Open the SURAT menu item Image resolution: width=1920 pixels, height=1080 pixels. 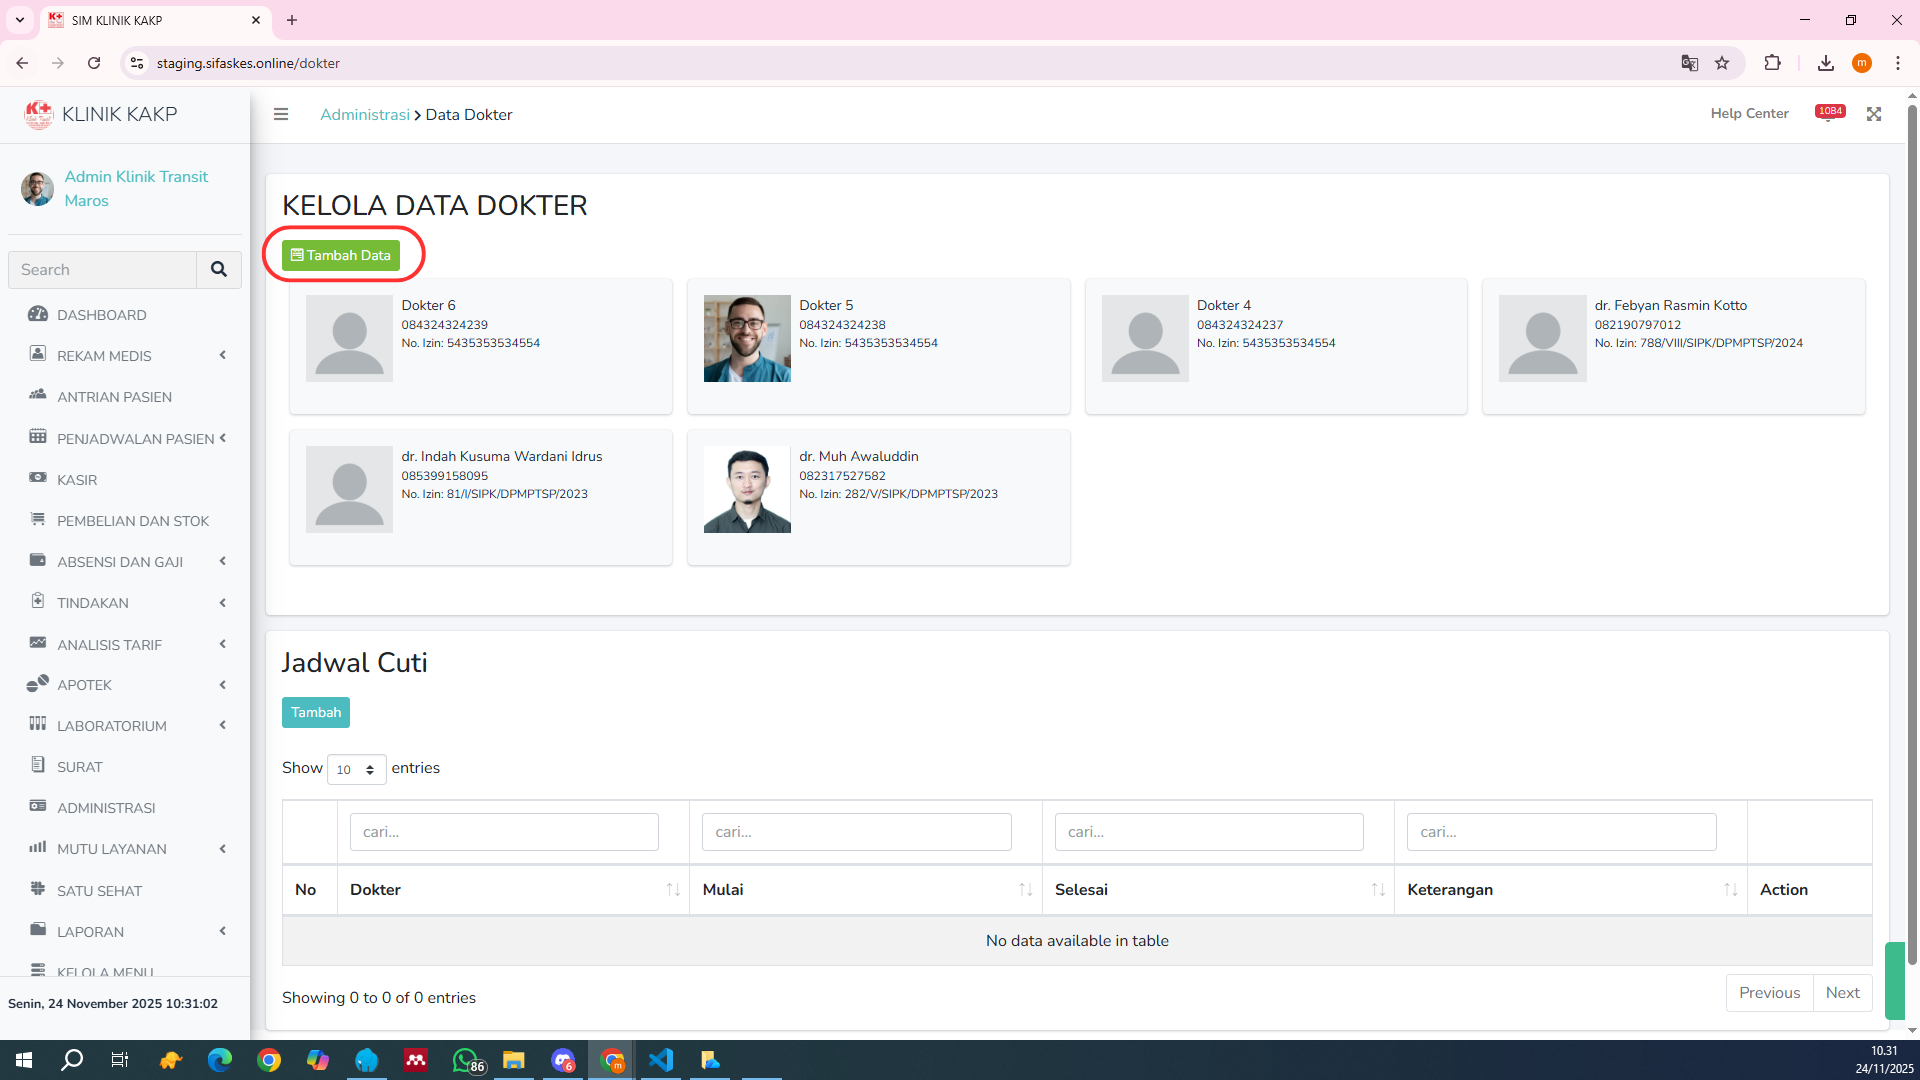click(x=79, y=767)
